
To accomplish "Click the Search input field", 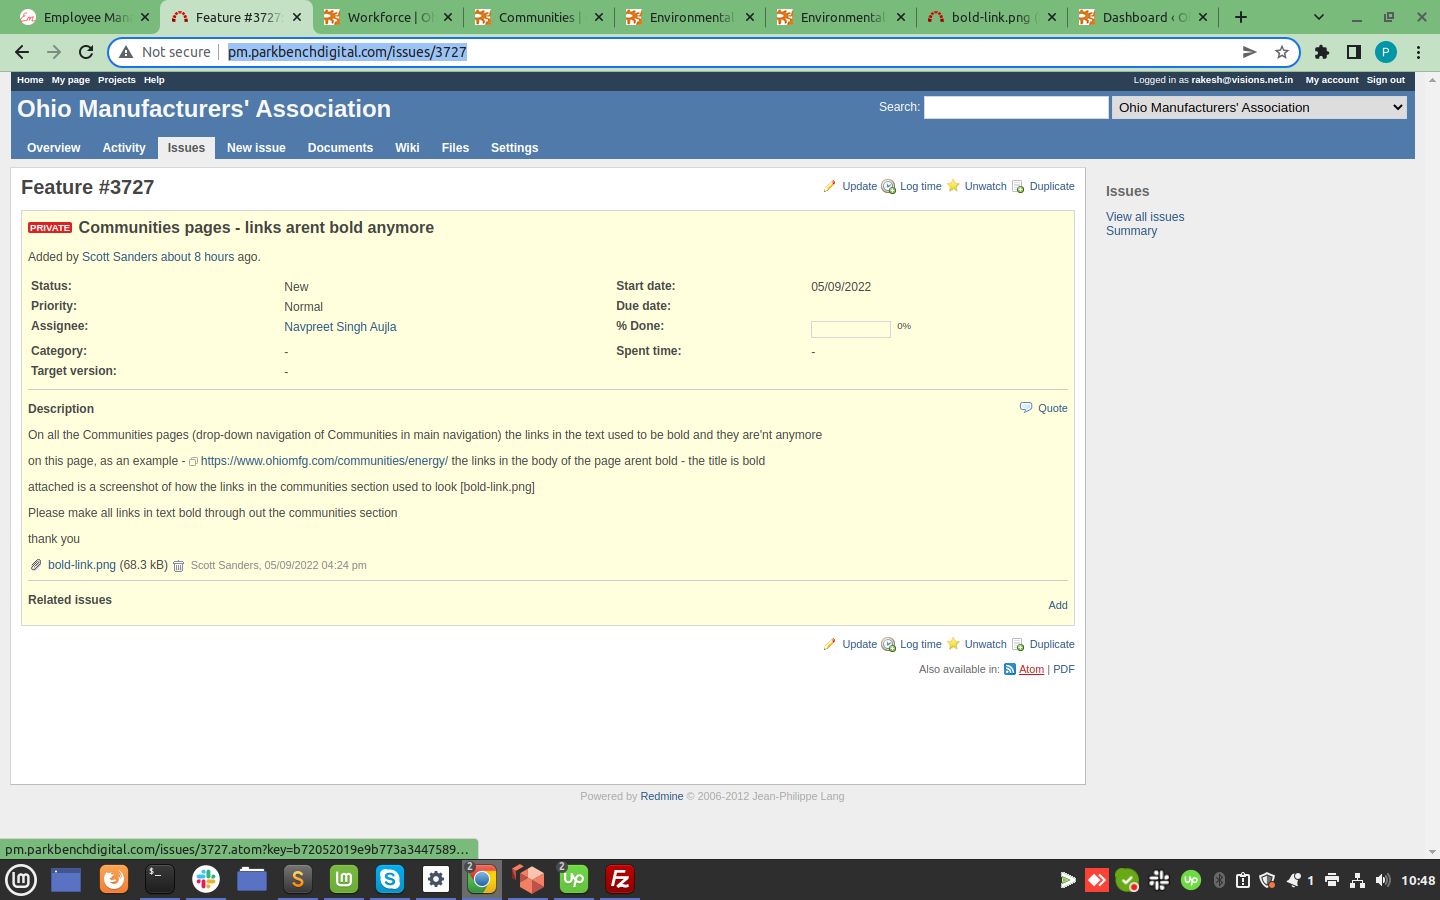I will pyautogui.click(x=1016, y=108).
